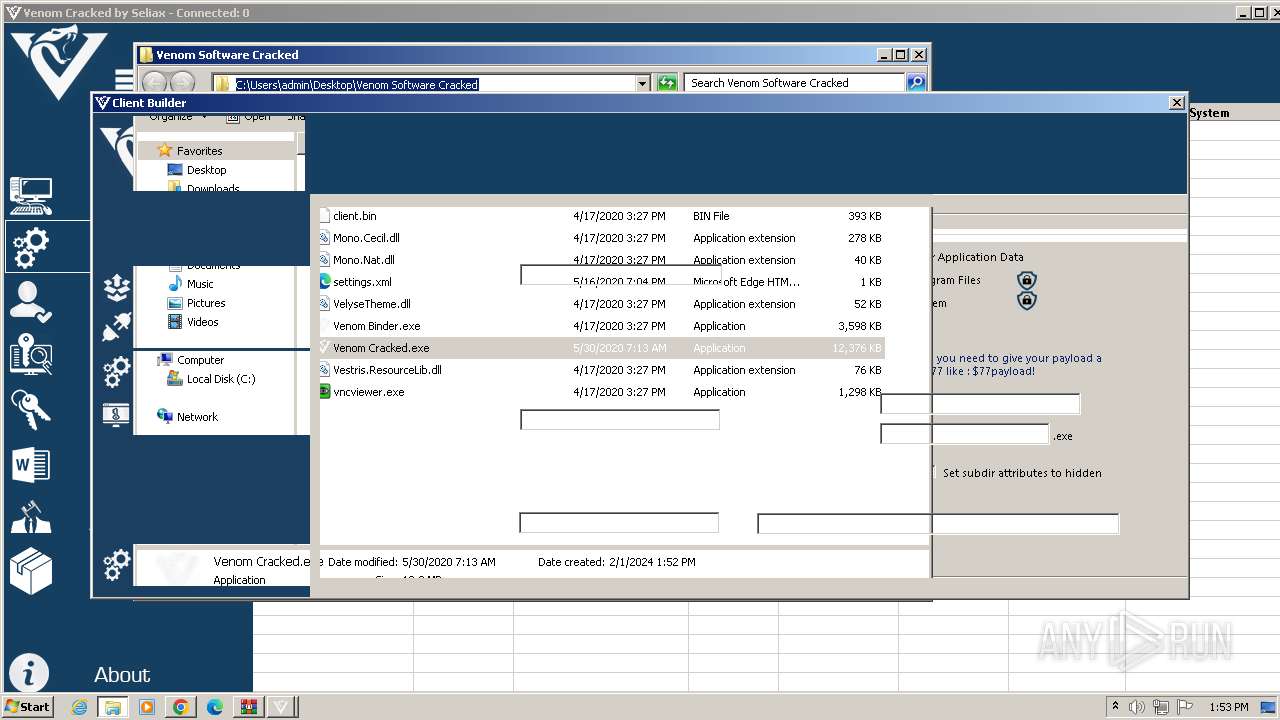
Task: Select the stacked boxes install icon in Client Builder
Action: tap(117, 288)
